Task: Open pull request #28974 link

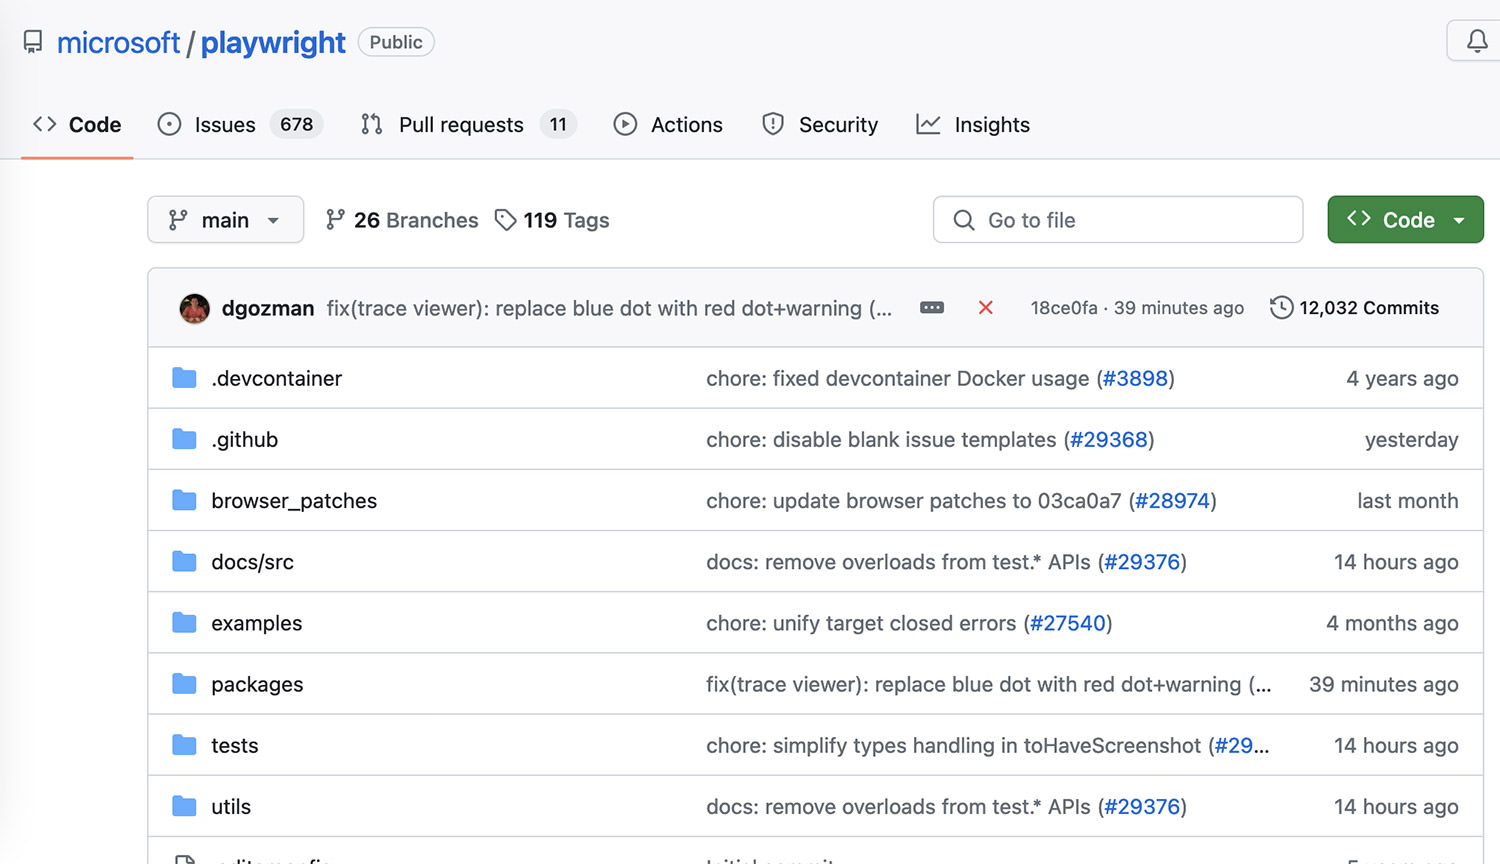Action: [1173, 500]
